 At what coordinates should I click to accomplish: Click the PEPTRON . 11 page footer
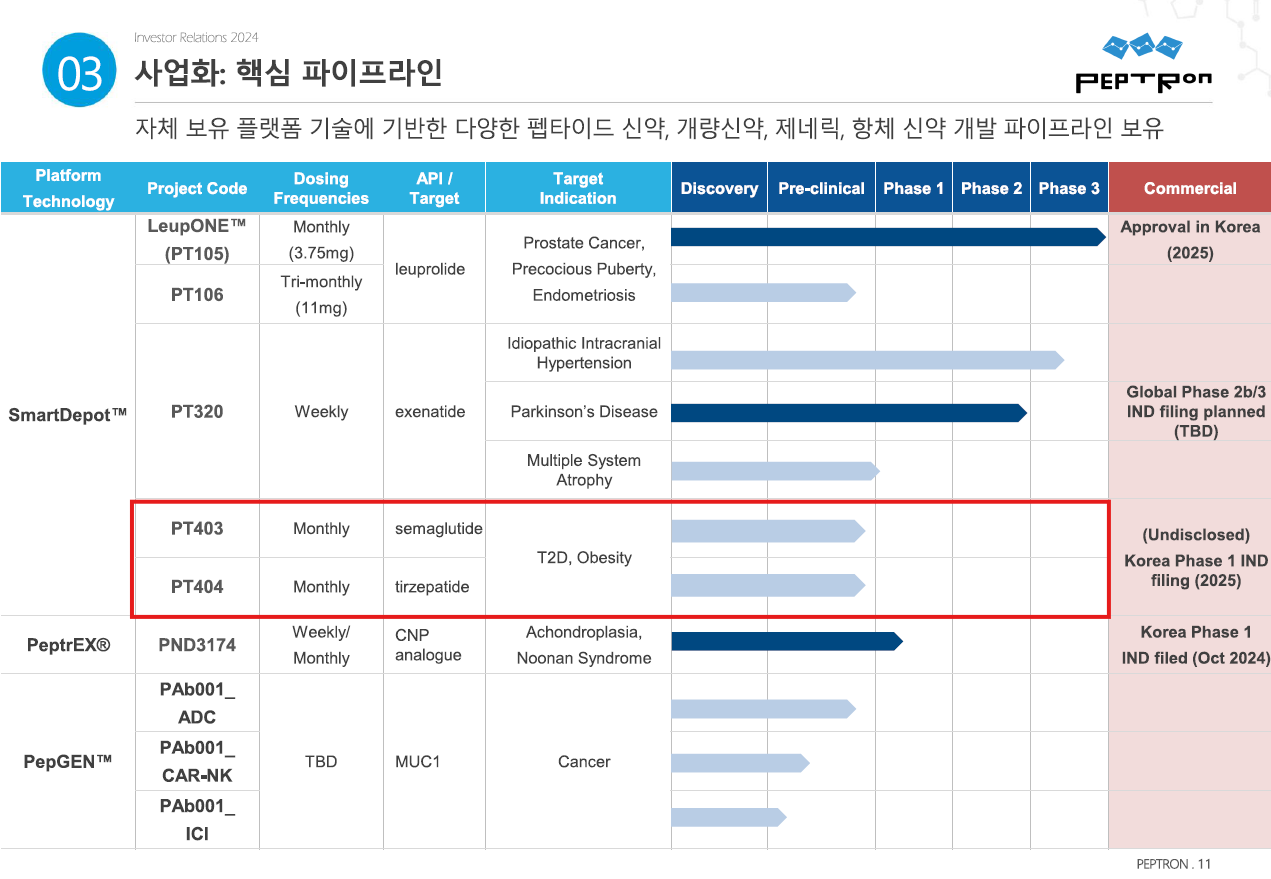1173,864
